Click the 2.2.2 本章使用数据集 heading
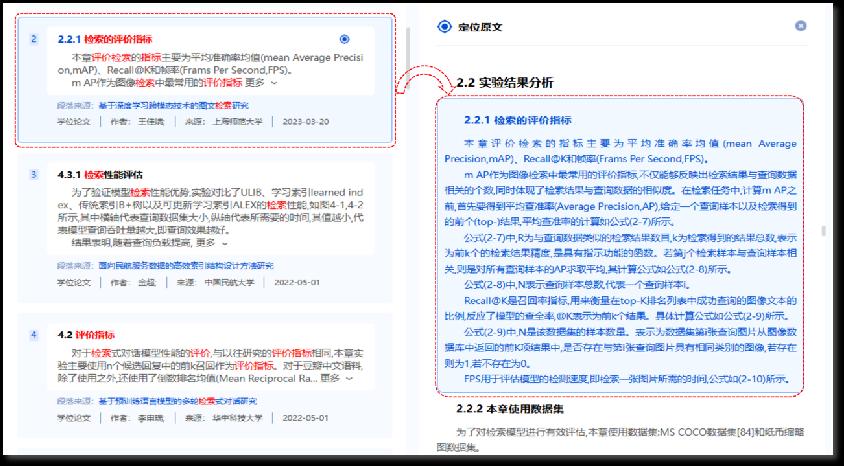This screenshot has width=844, height=466. 510,409
